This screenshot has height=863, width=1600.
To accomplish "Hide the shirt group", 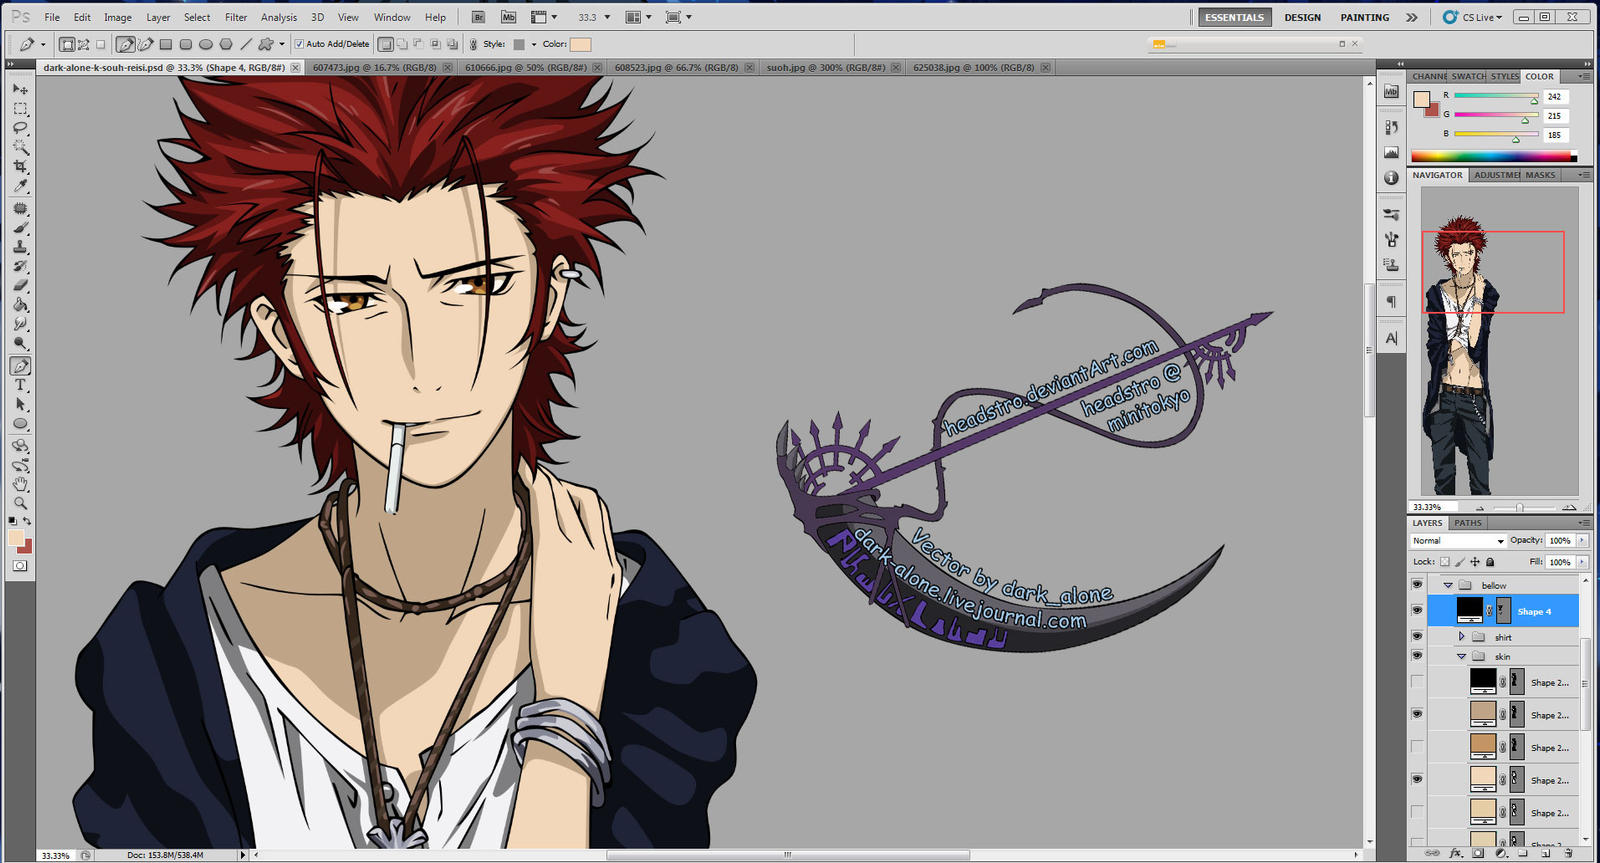I will [x=1417, y=636].
